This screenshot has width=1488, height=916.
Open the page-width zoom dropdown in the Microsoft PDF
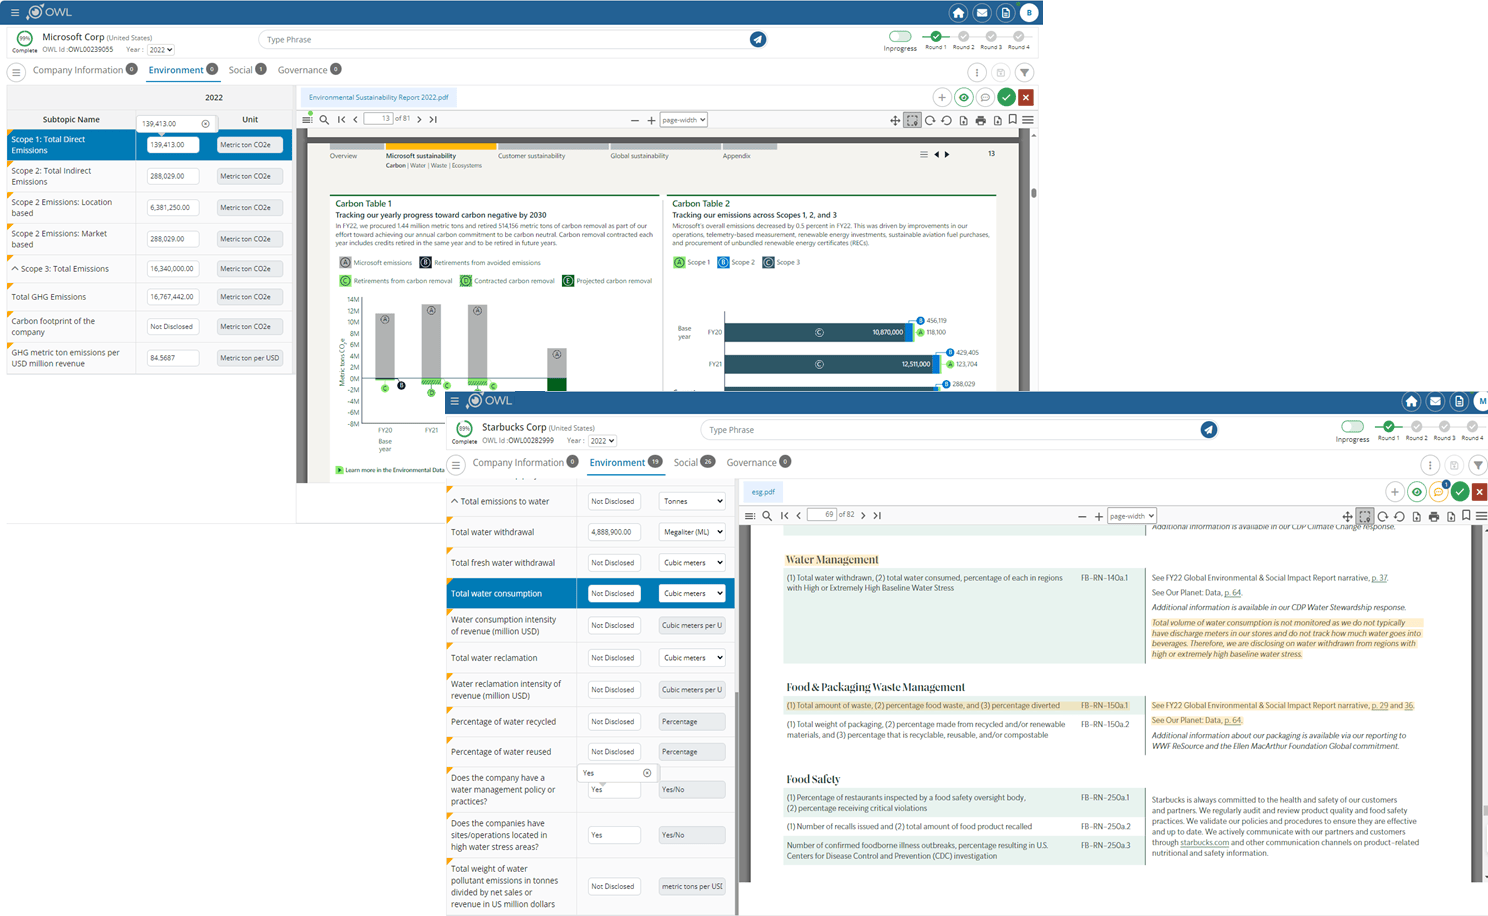(684, 120)
